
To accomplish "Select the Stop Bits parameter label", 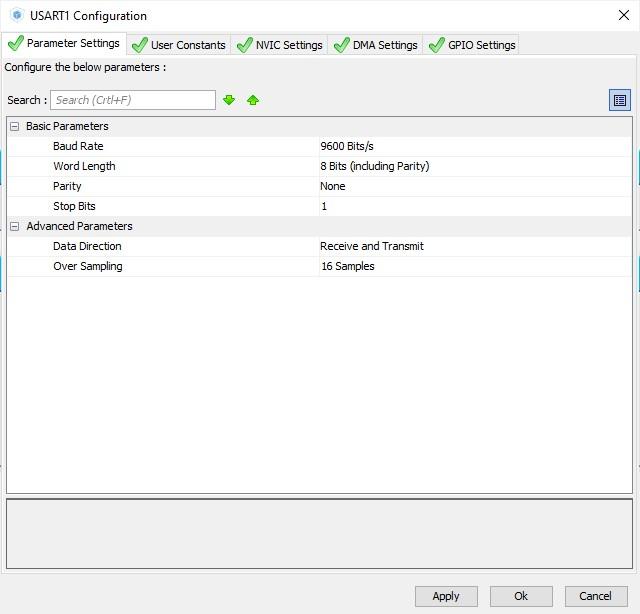I will tap(74, 206).
